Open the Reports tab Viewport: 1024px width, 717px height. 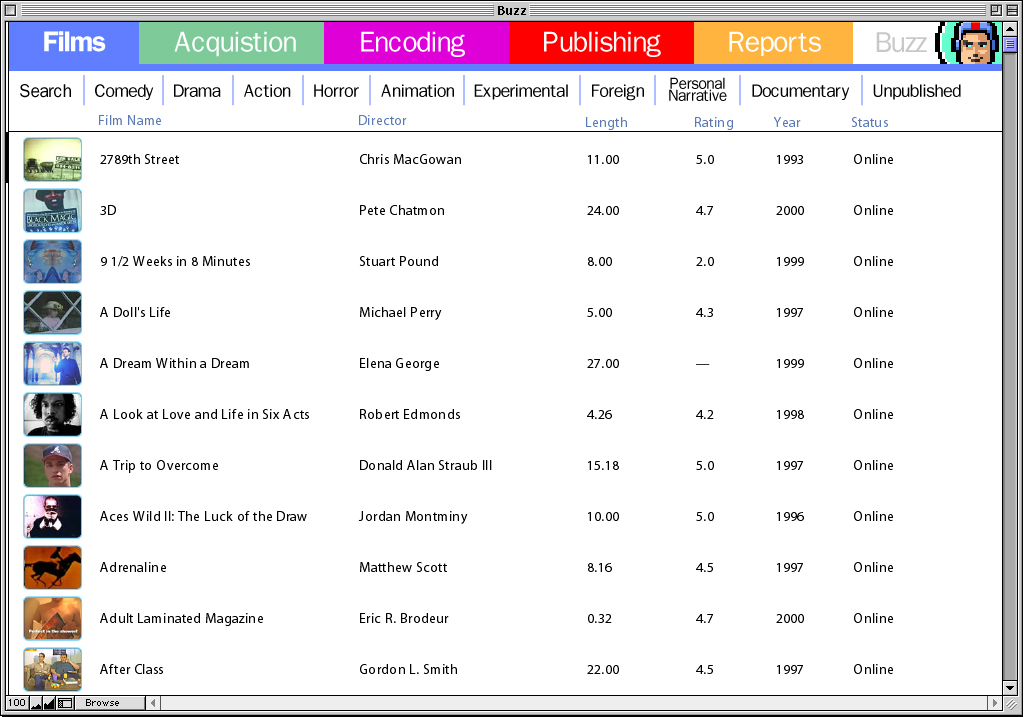773,42
